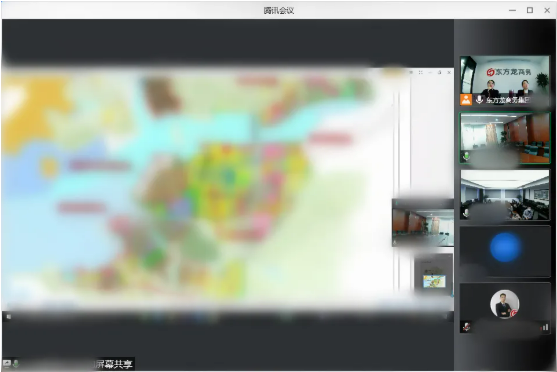Click the profile photo avatar of last participant
Screen dimensions: 557x372
click(504, 304)
